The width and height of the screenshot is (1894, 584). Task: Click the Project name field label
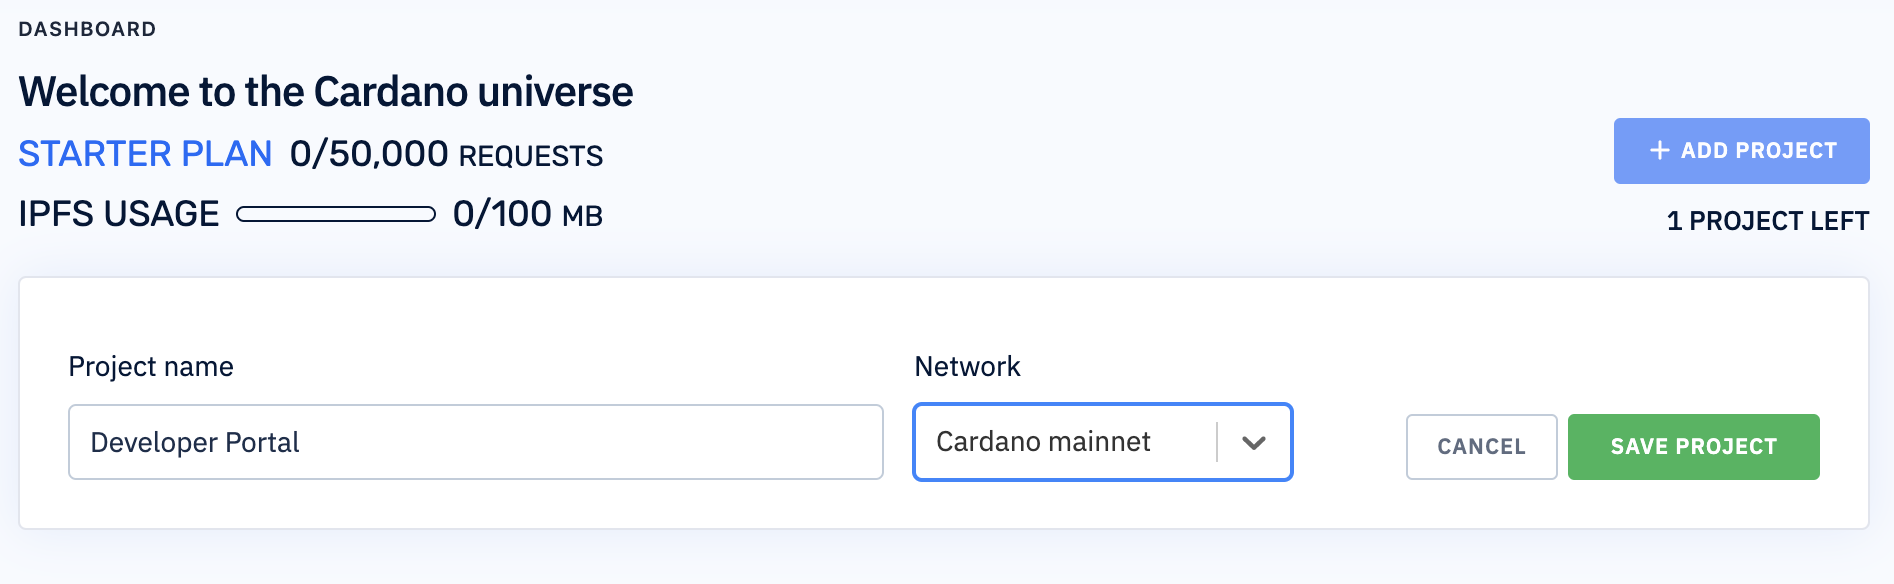pos(151,367)
